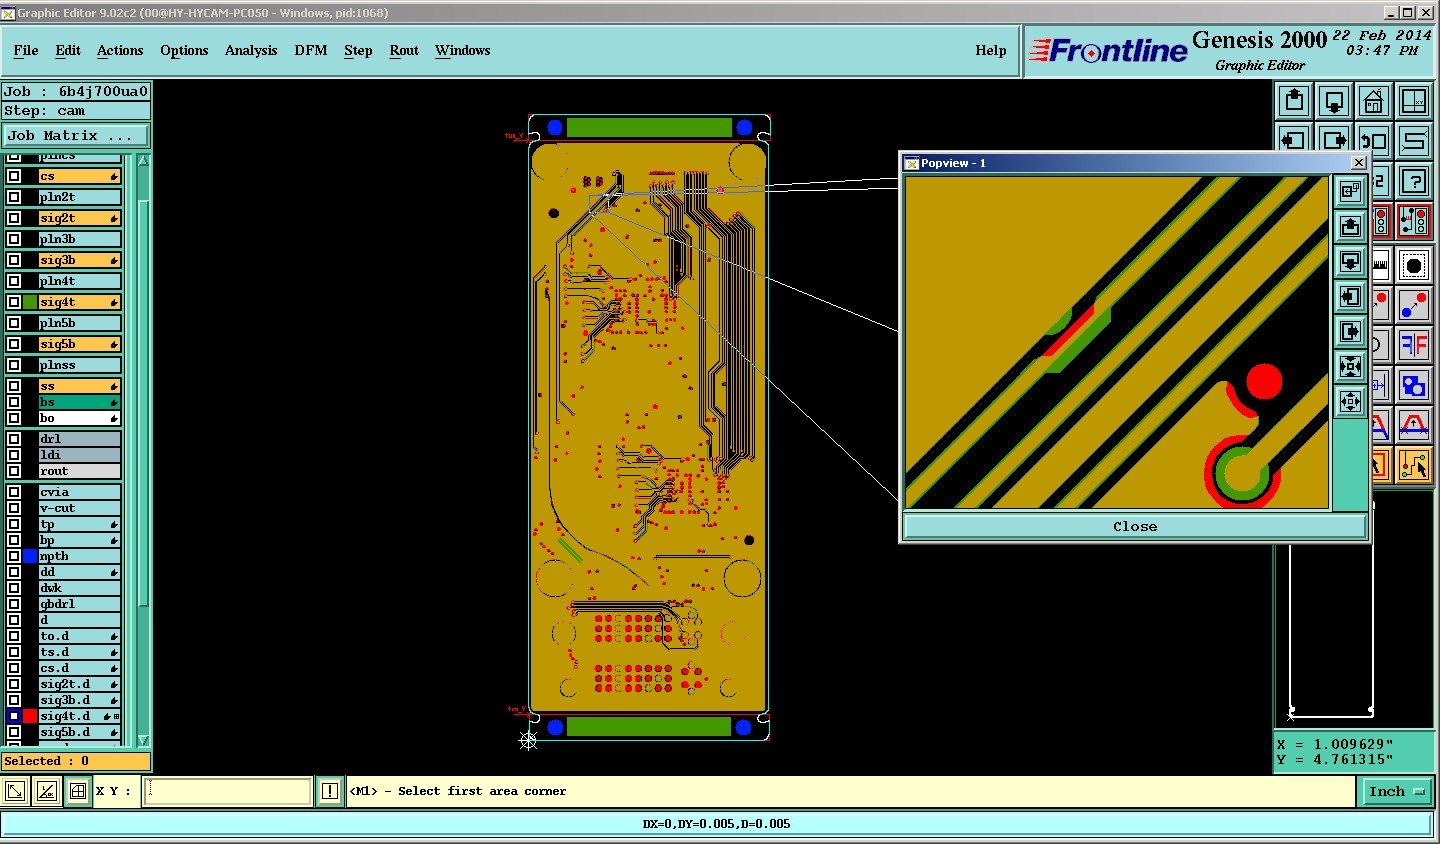The height and width of the screenshot is (844, 1440).
Task: Click red color swatch beside sig4t.d
Action: point(30,716)
